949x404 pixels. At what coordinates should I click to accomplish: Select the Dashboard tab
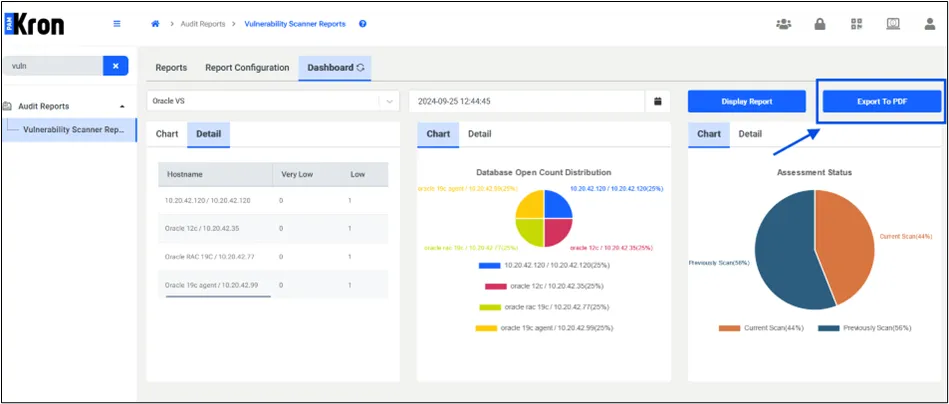coord(334,68)
